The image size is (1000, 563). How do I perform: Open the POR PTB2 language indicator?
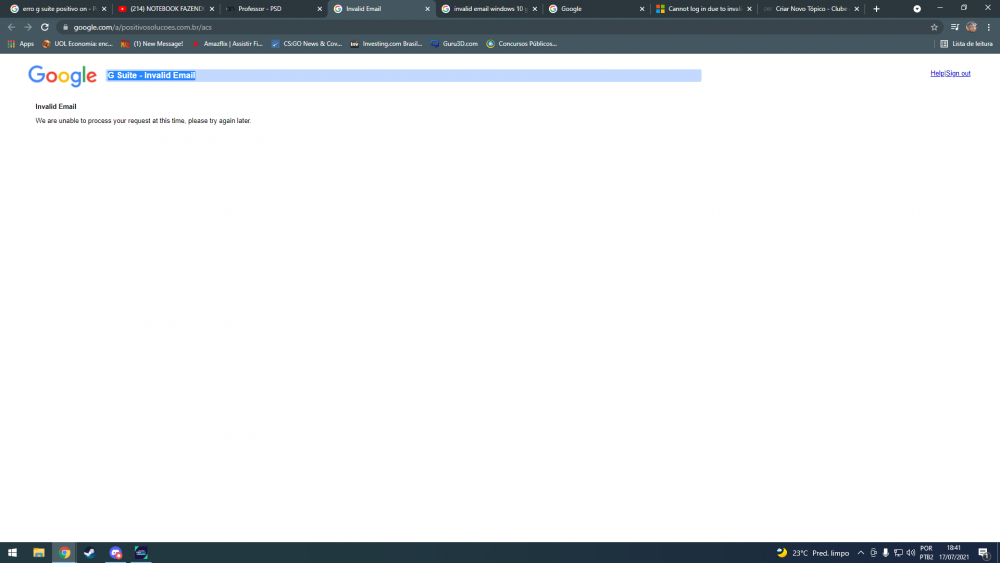coord(927,553)
